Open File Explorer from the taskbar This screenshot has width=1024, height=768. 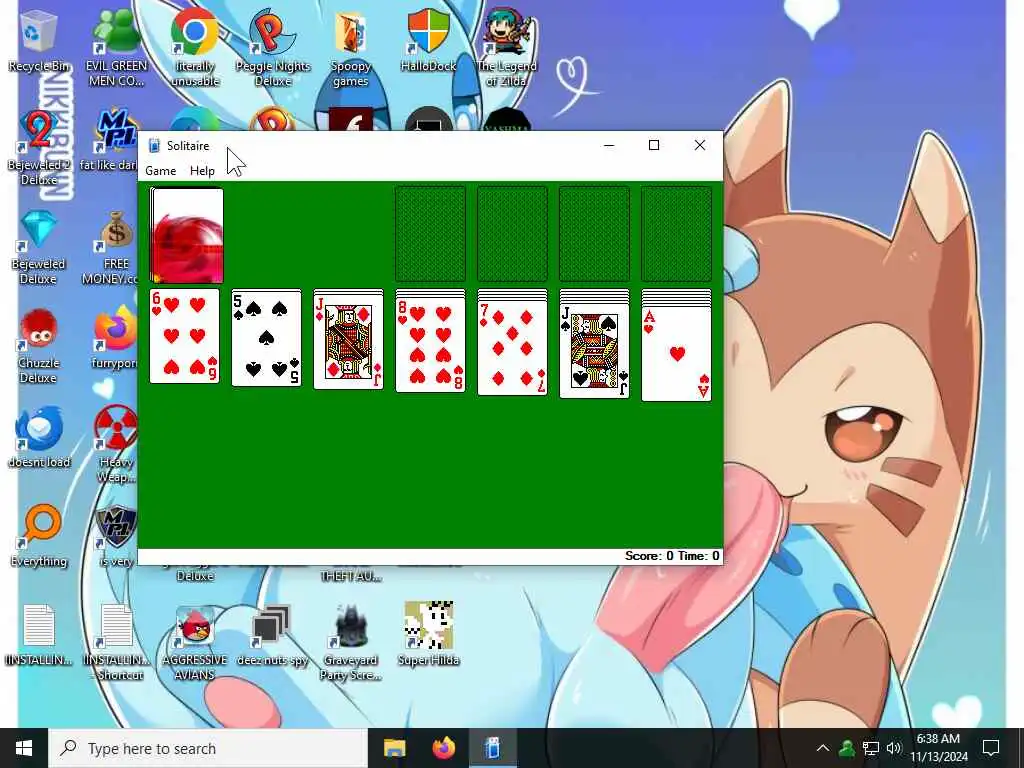[x=394, y=748]
